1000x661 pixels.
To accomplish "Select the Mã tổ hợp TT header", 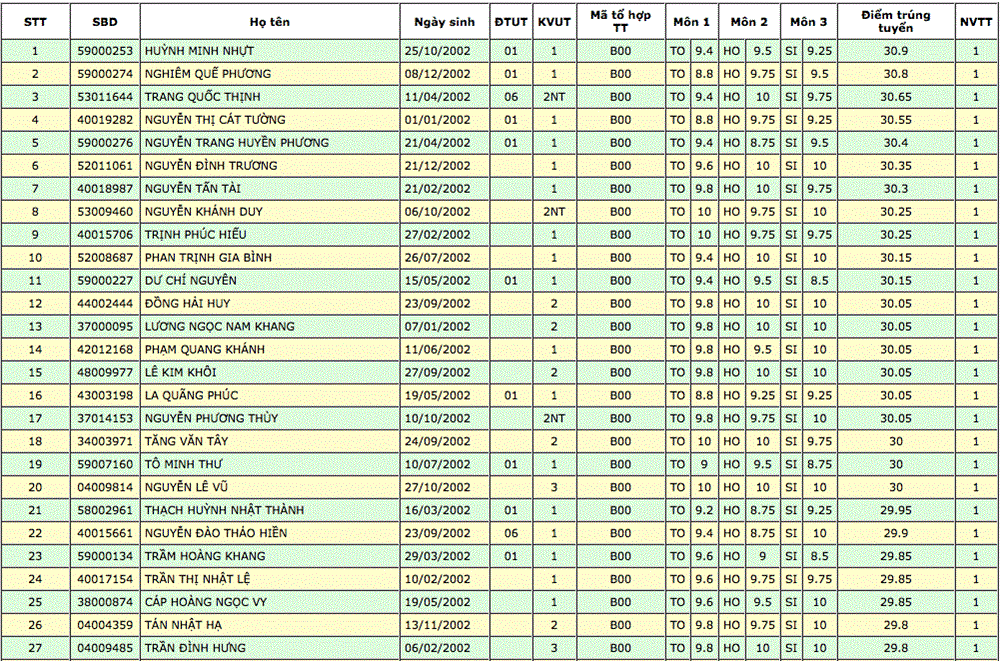I will 621,22.
